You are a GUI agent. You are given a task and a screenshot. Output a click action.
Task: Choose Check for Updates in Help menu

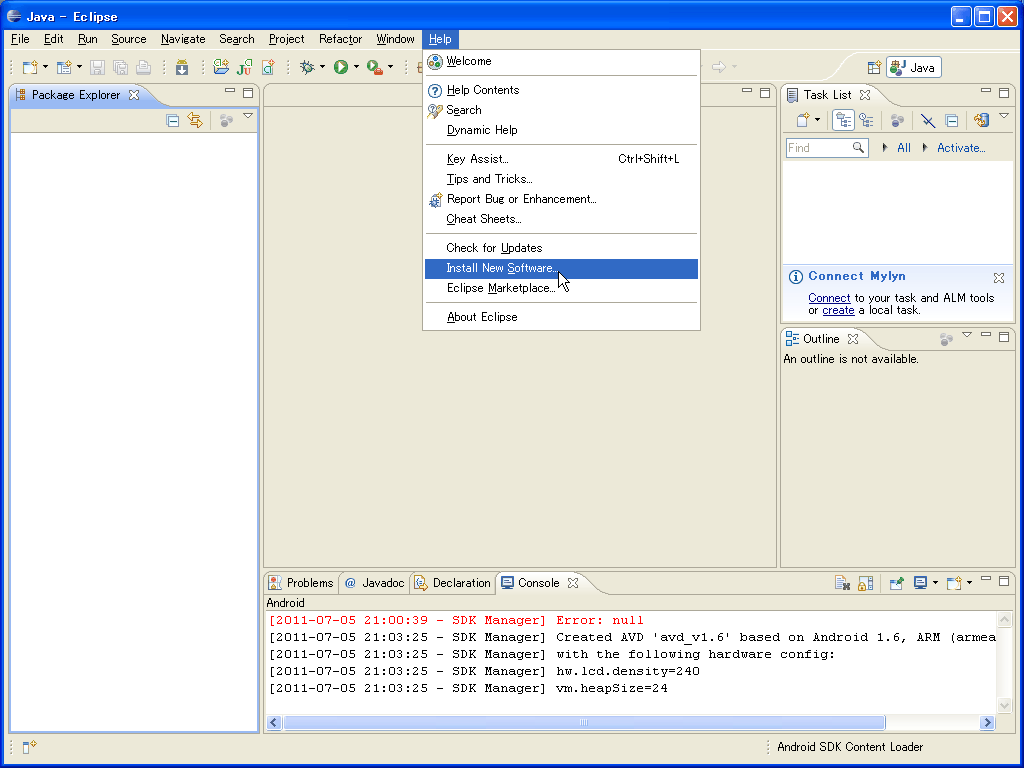561,248
